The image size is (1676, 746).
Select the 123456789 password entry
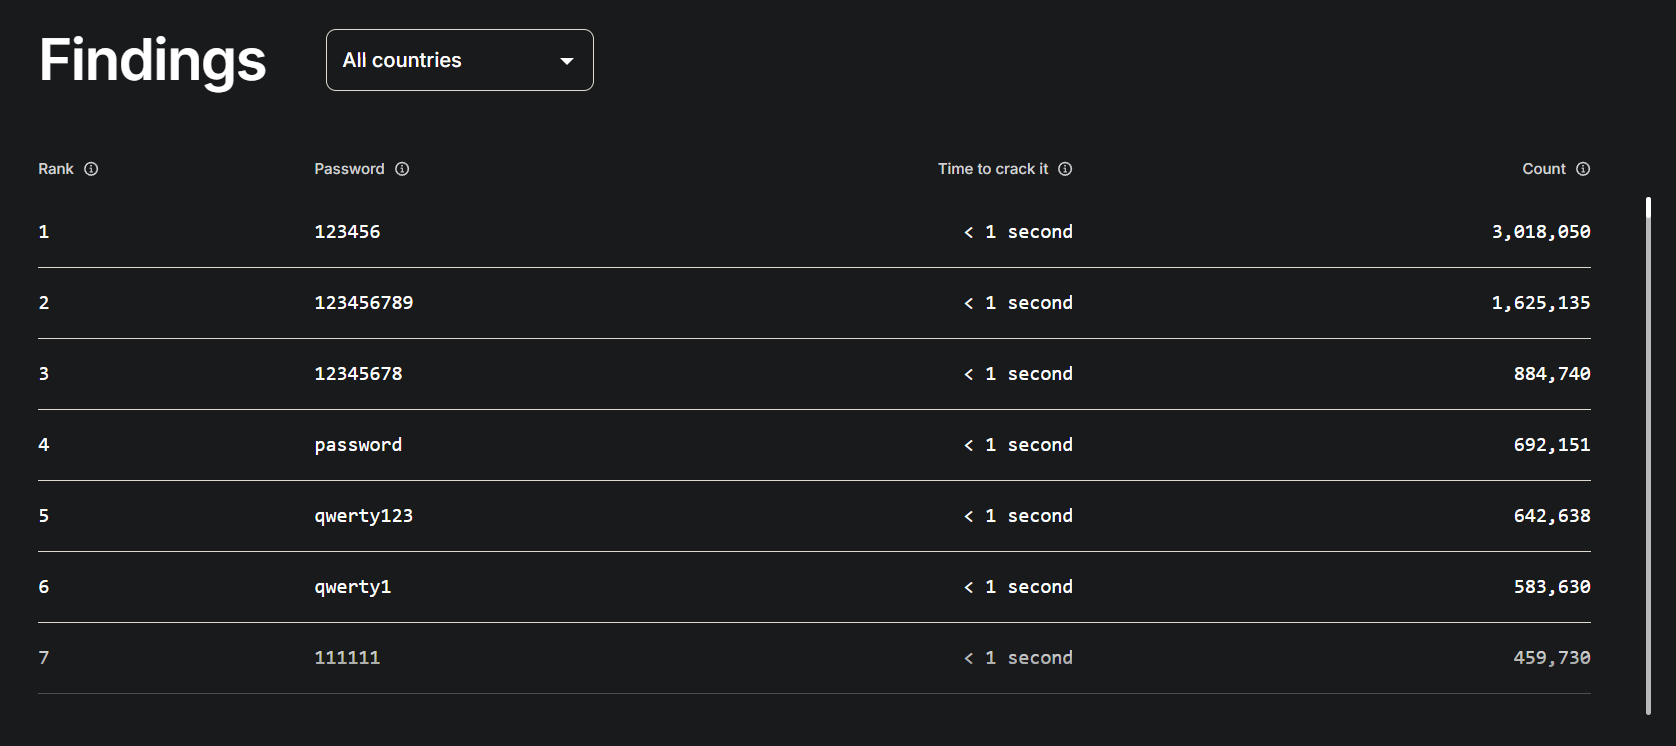click(364, 303)
